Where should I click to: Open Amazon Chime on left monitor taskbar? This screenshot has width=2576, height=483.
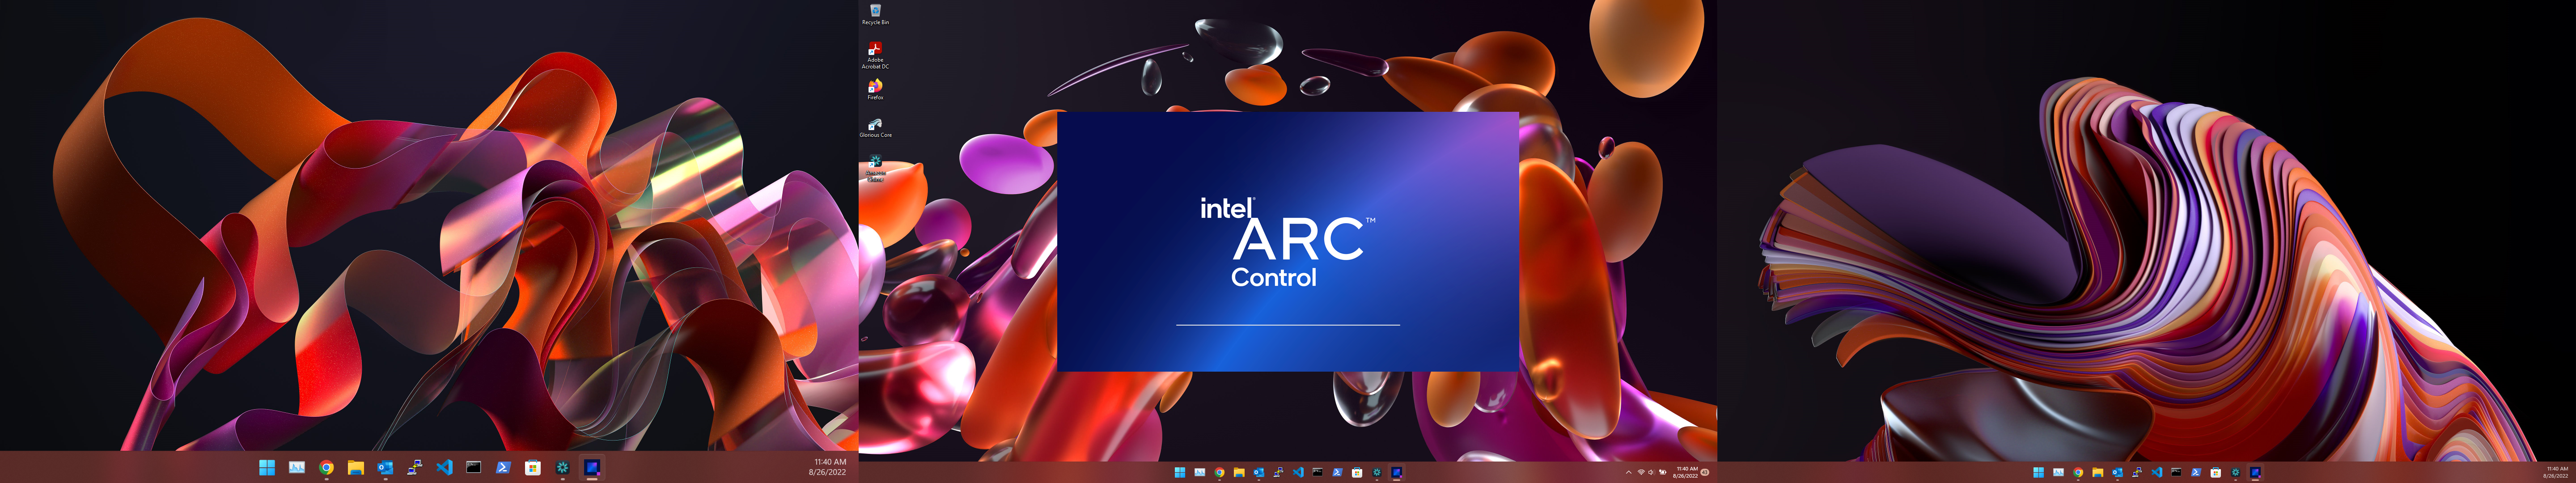[x=562, y=467]
